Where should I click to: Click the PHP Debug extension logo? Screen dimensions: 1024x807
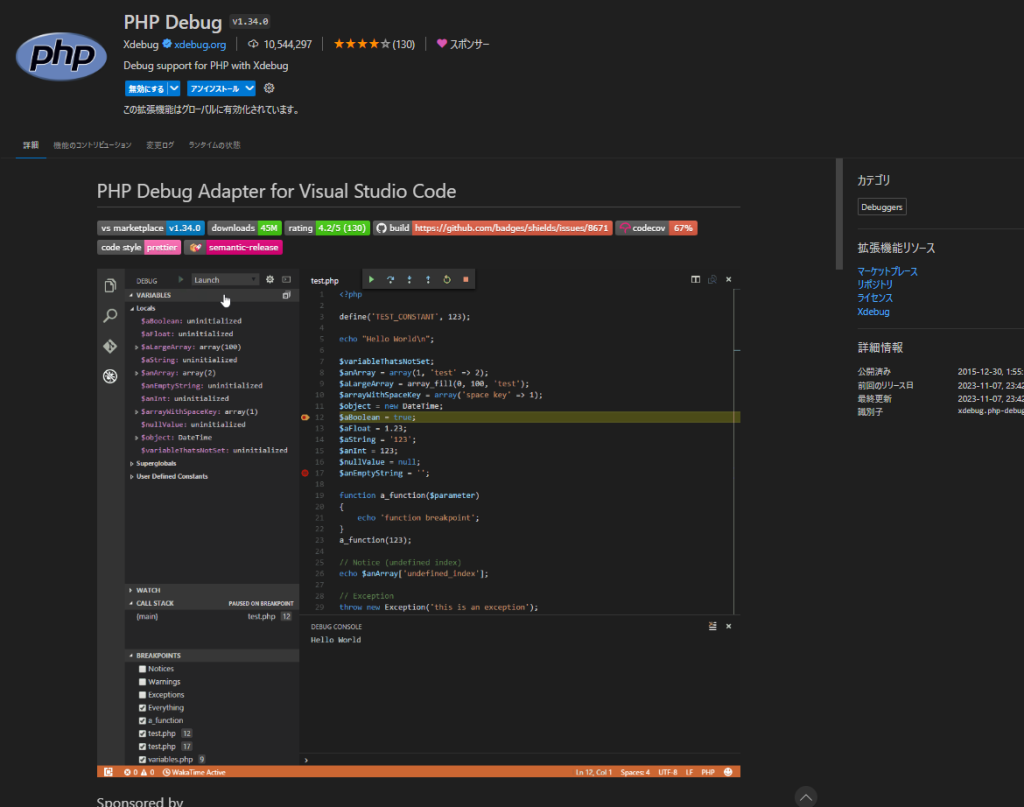(61, 56)
